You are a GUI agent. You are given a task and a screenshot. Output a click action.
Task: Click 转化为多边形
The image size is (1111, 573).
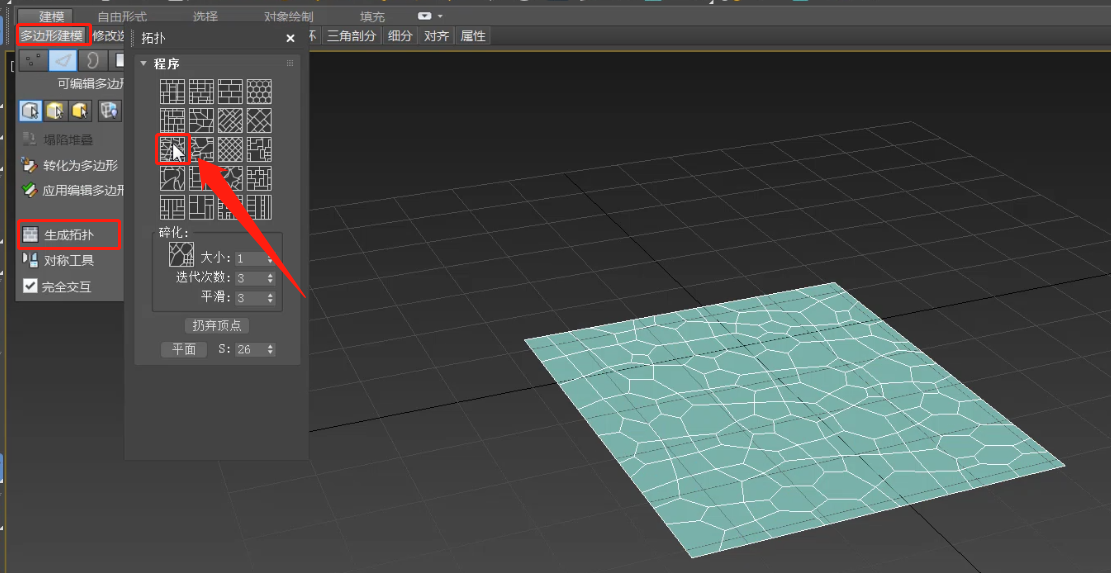(69, 165)
